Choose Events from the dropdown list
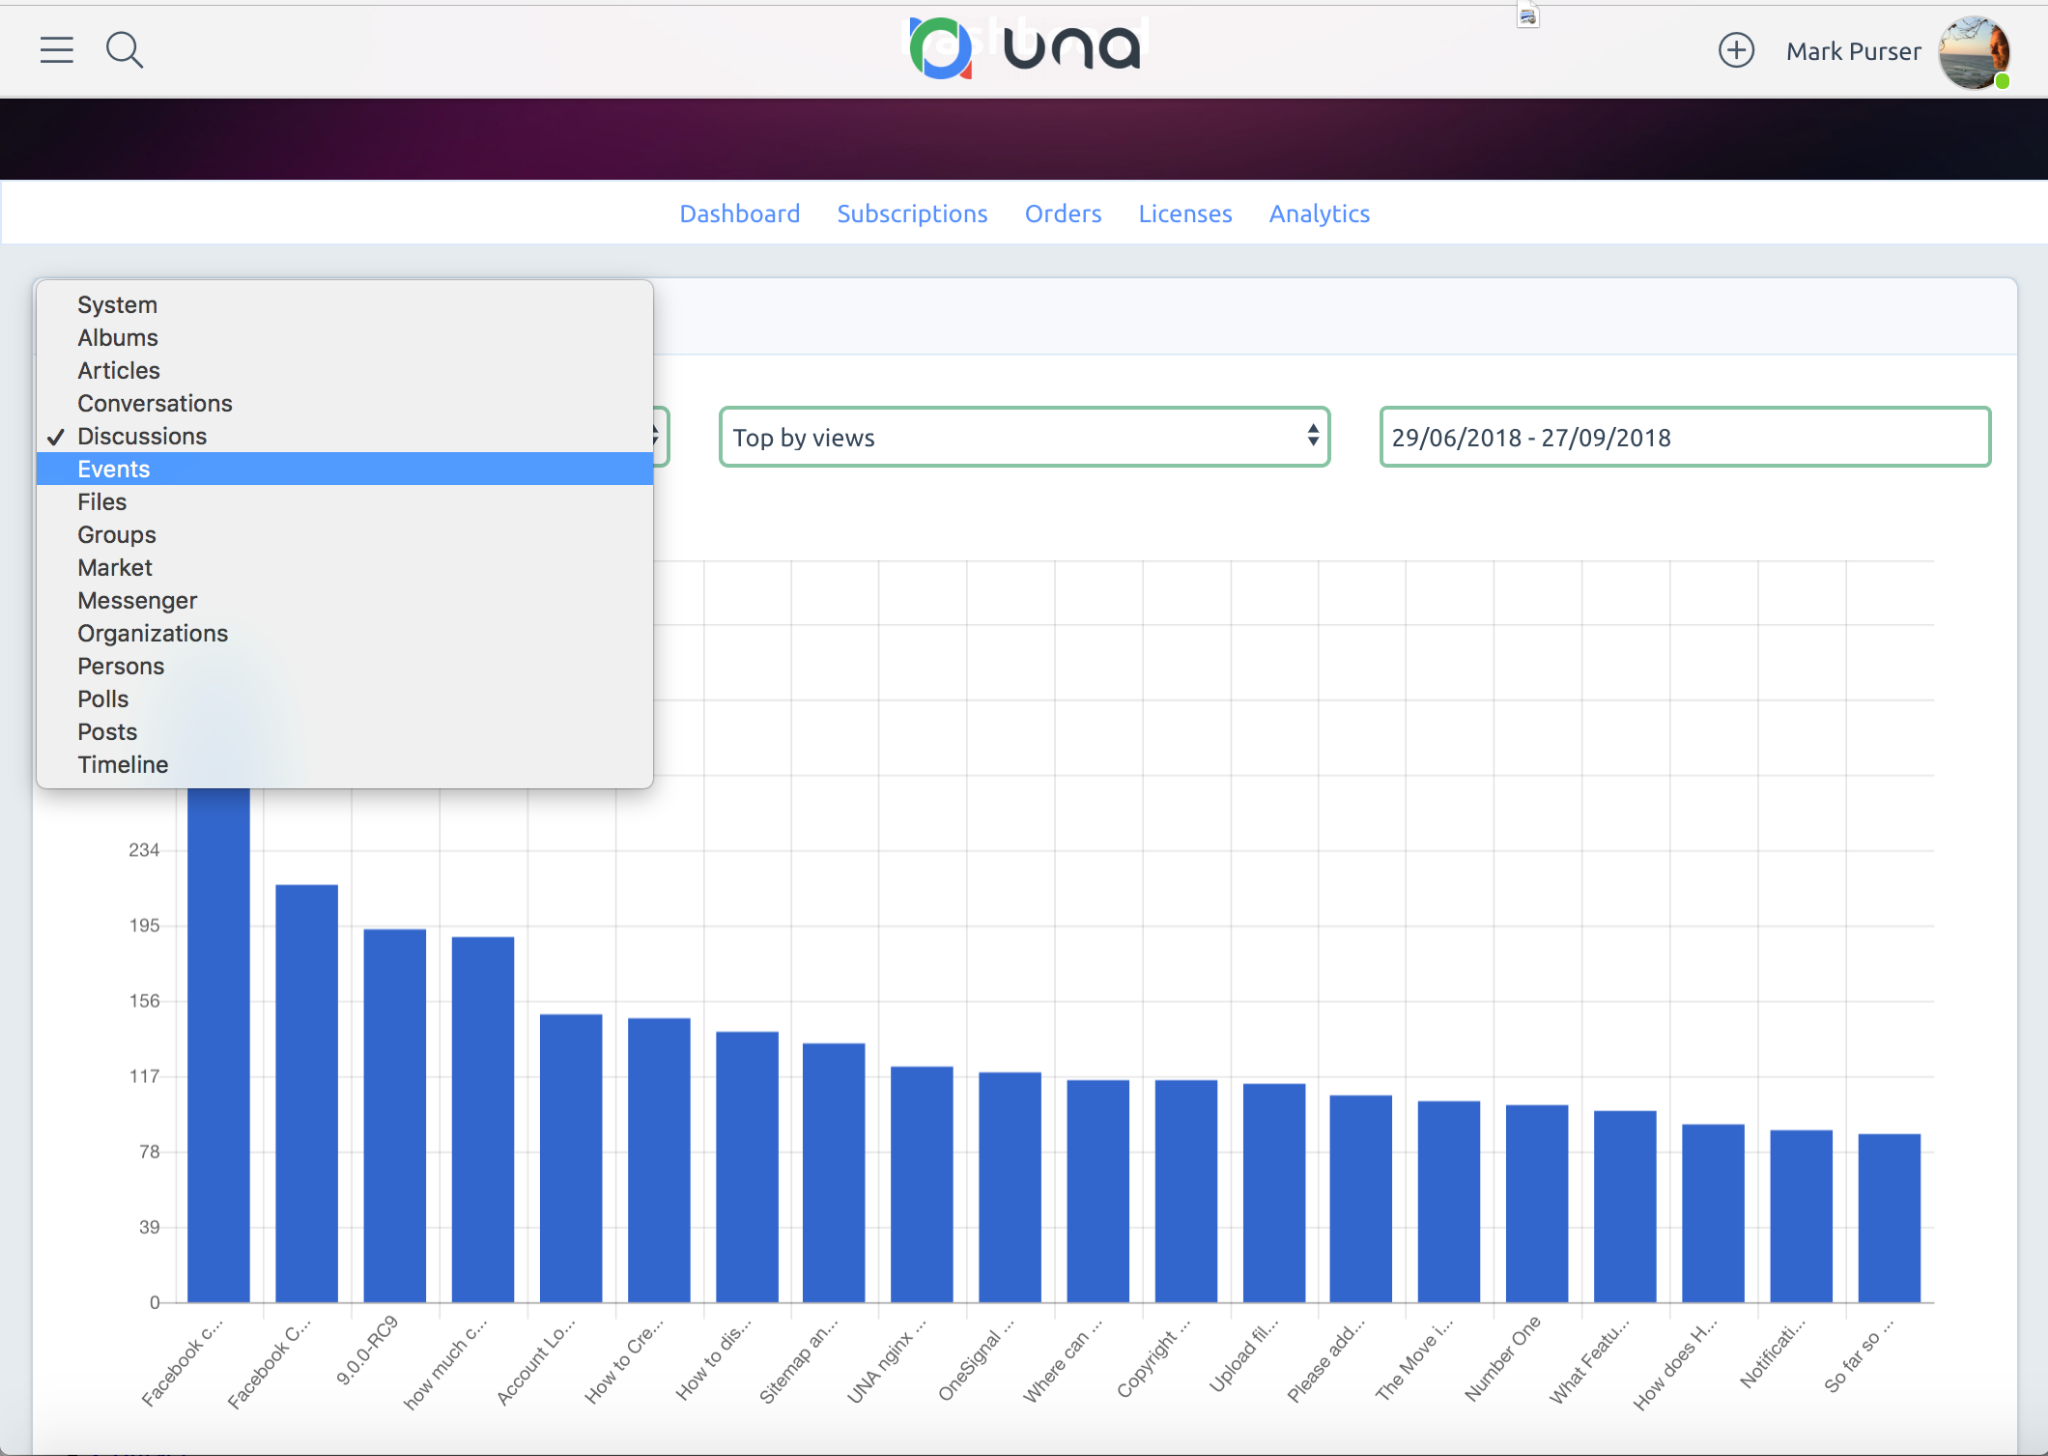Screen dimensions: 2048x1456 (114, 469)
